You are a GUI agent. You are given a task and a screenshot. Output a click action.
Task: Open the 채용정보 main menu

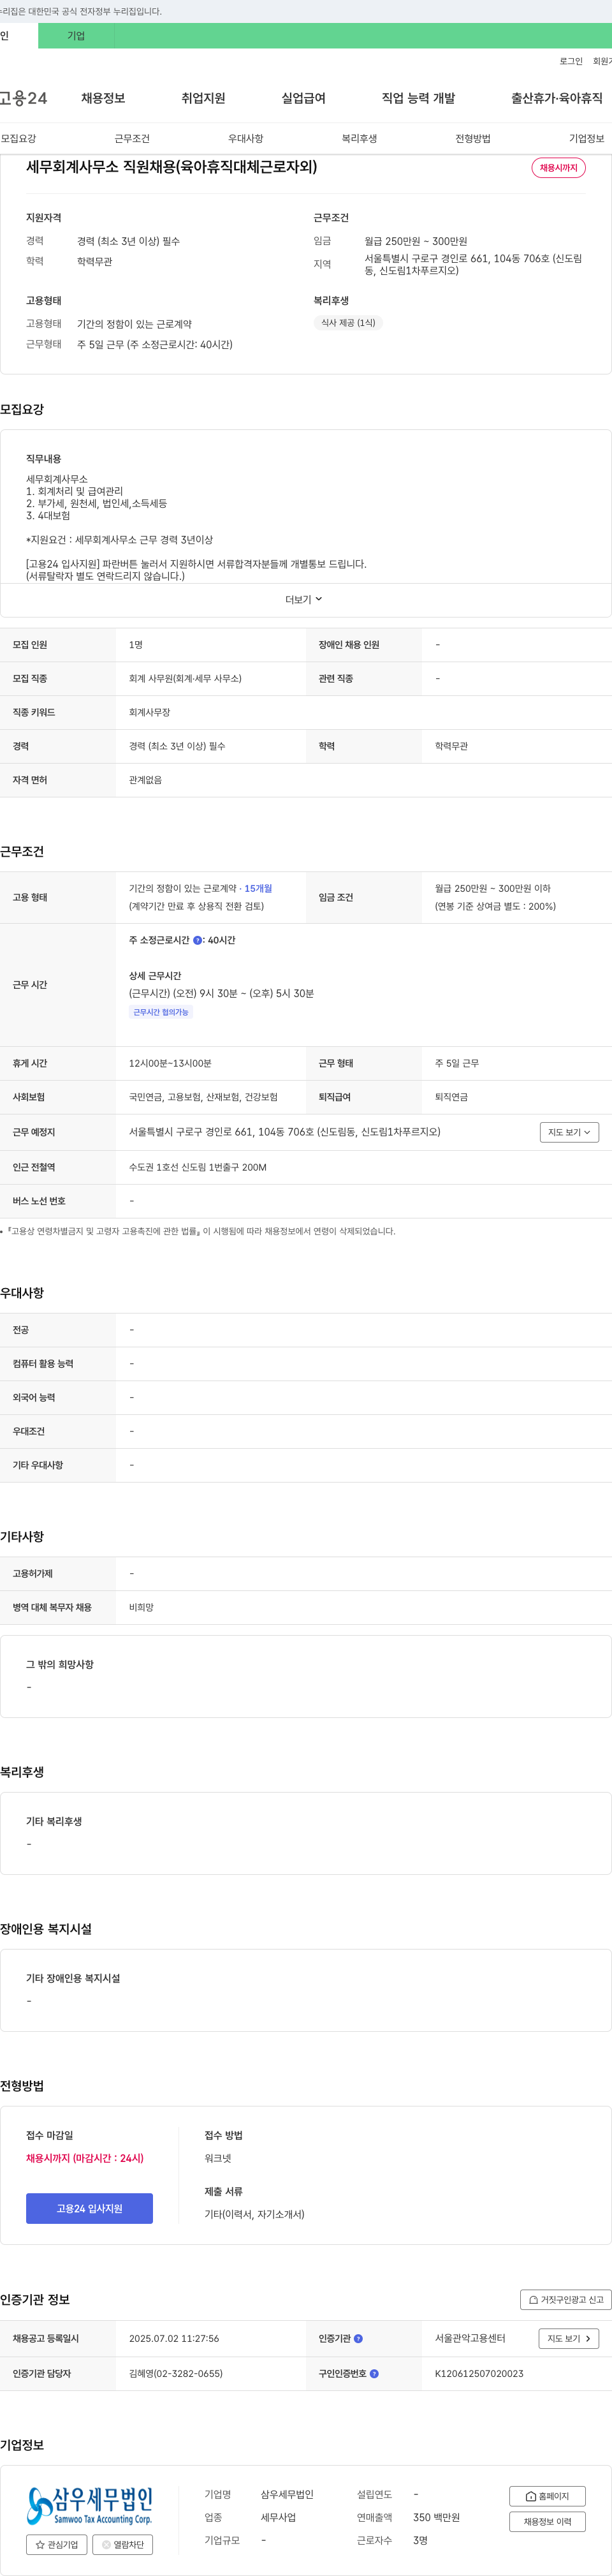coord(103,98)
